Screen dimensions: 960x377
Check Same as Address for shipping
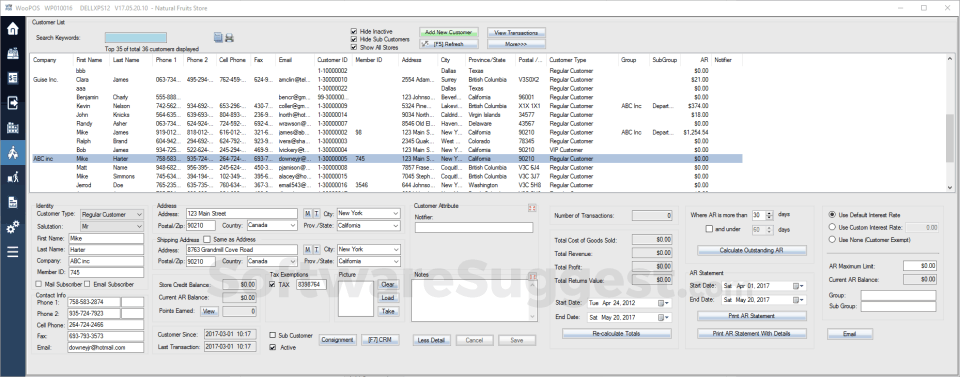tap(207, 239)
